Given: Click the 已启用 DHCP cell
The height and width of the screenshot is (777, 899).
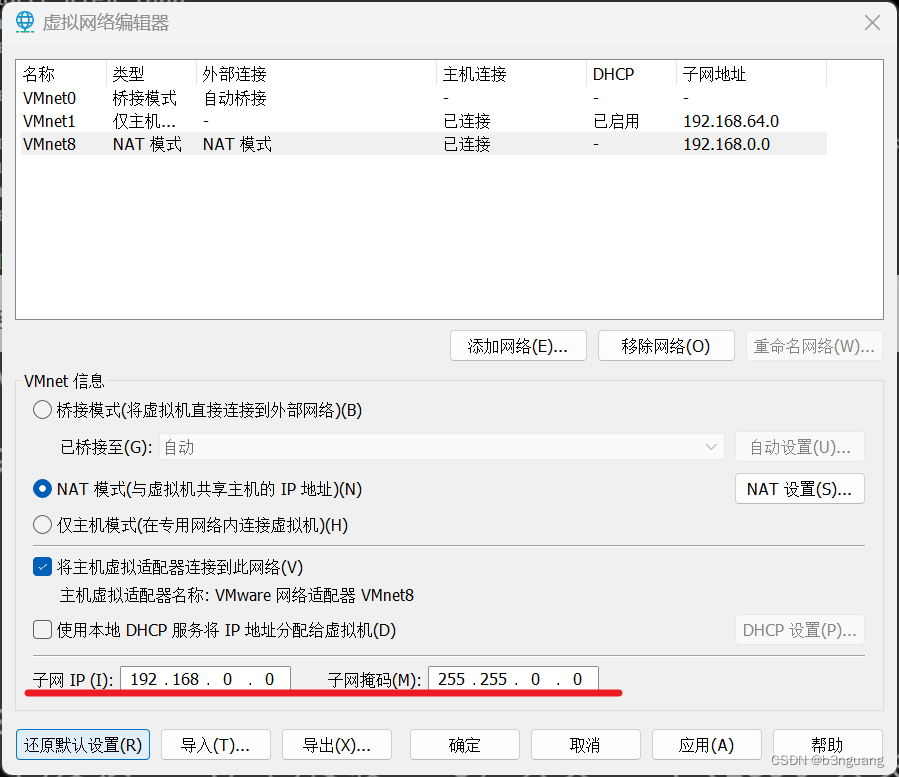Looking at the screenshot, I should coord(616,121).
